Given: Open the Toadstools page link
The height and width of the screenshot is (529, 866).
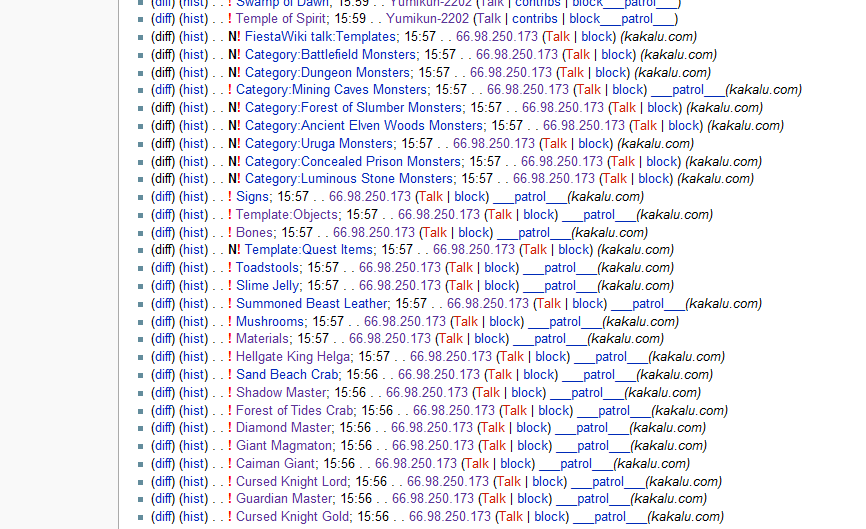Looking at the screenshot, I should [267, 268].
